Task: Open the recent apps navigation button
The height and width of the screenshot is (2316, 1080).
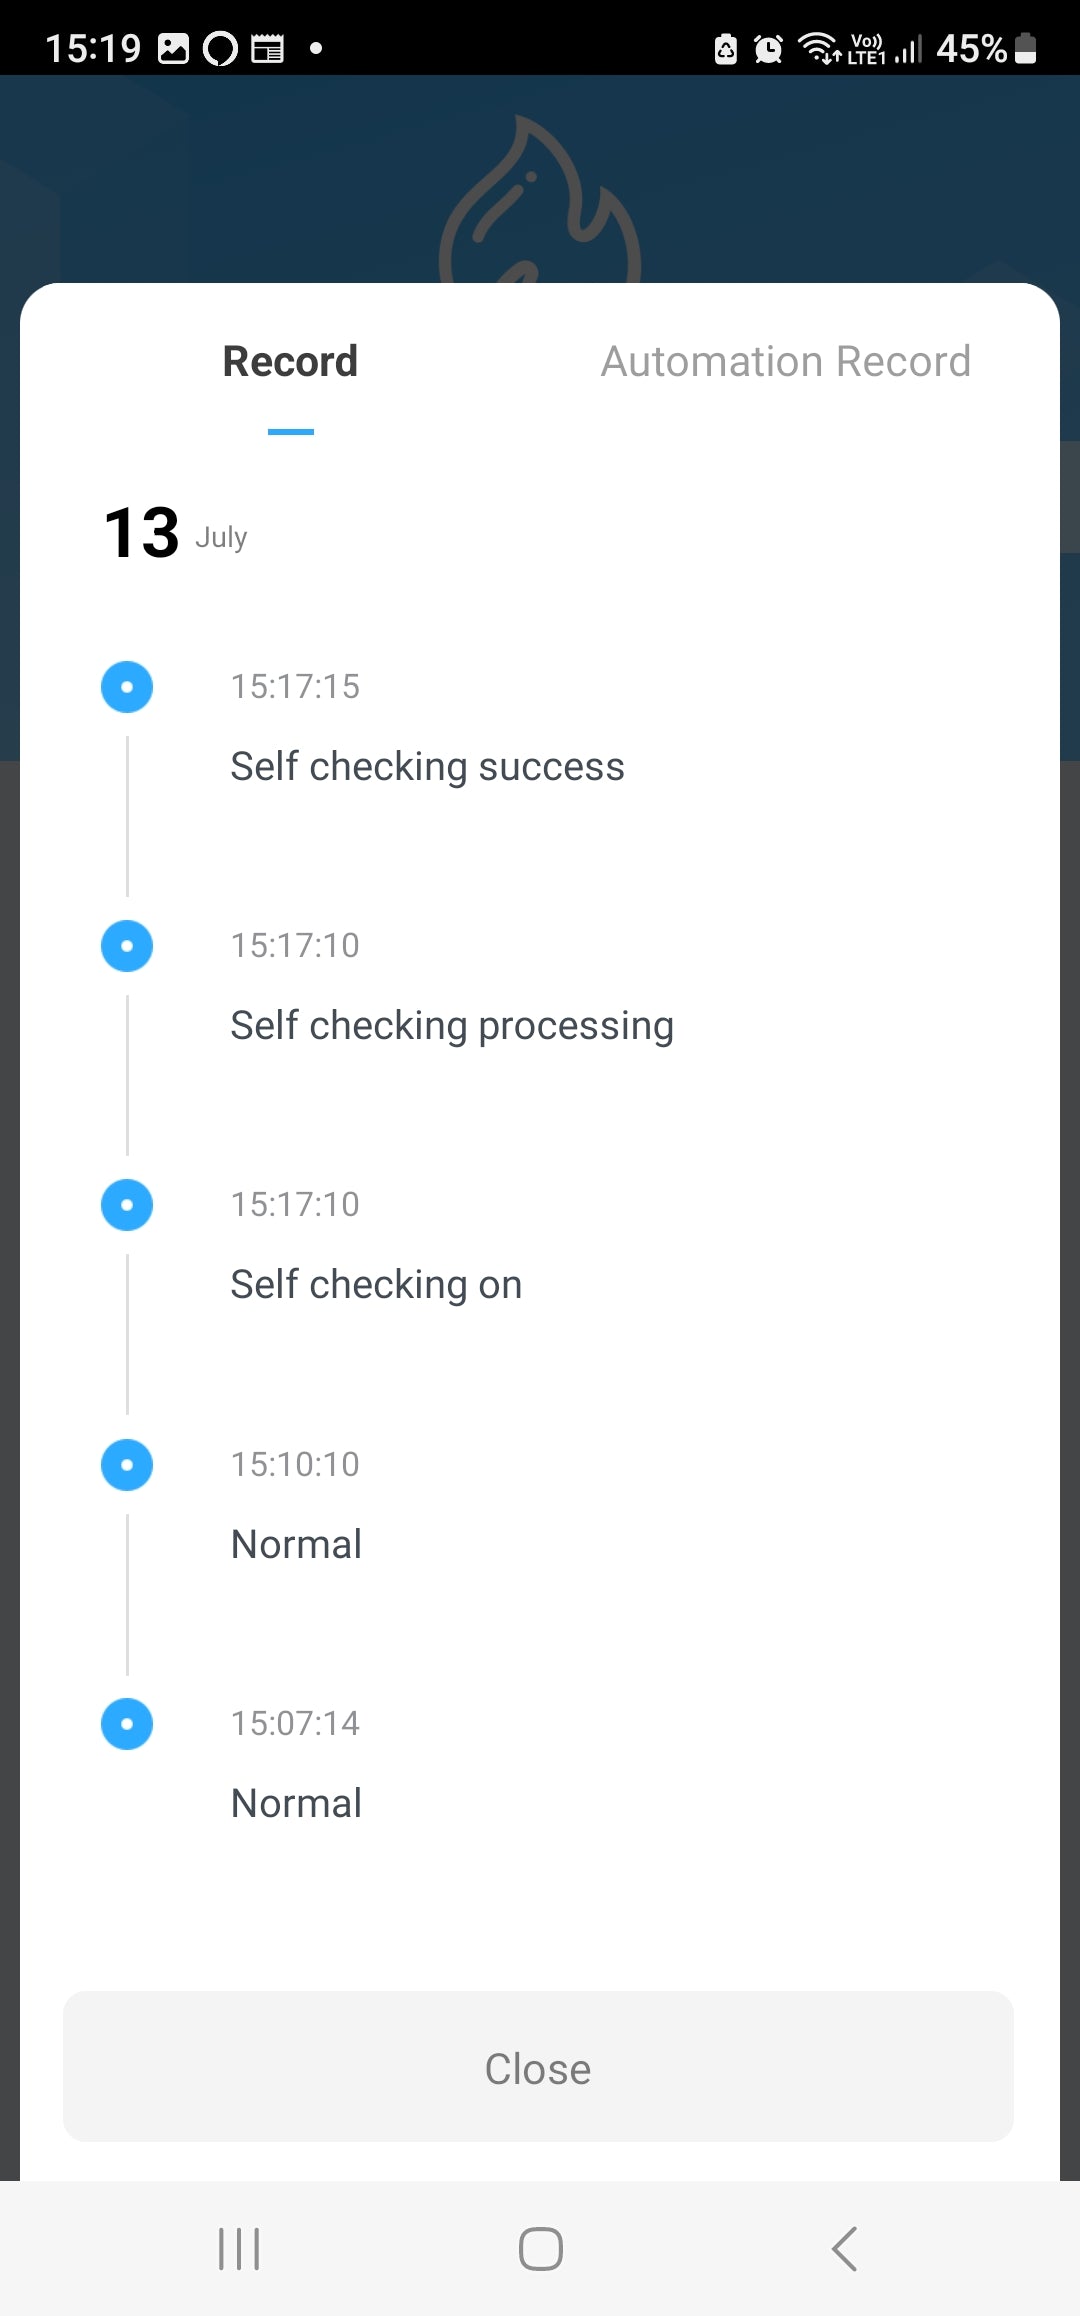Action: tap(239, 2249)
